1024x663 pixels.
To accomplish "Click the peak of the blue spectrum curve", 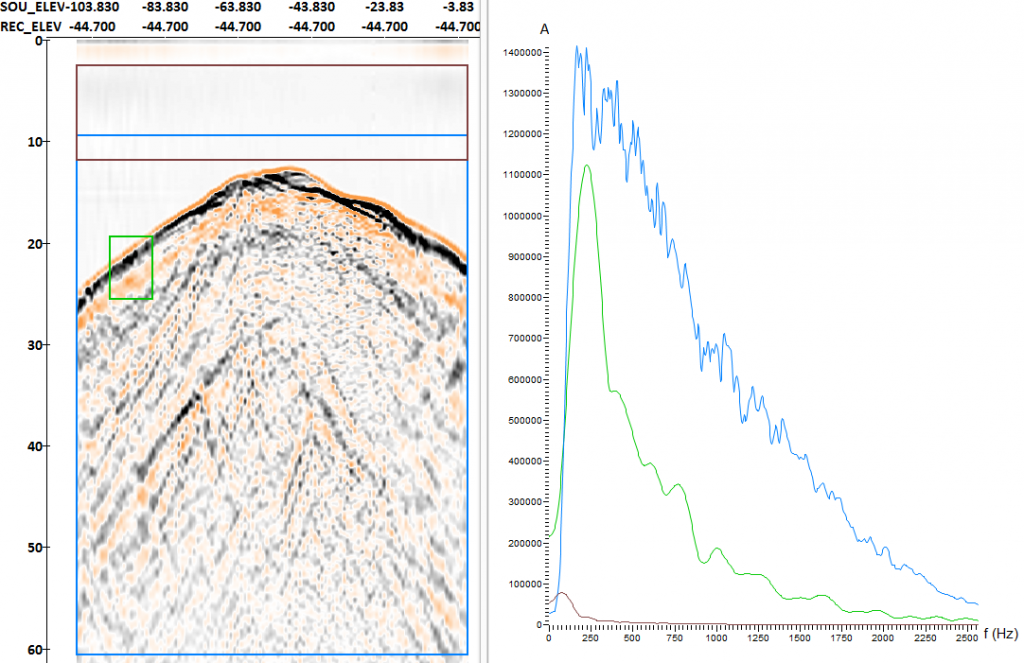I will [577, 46].
